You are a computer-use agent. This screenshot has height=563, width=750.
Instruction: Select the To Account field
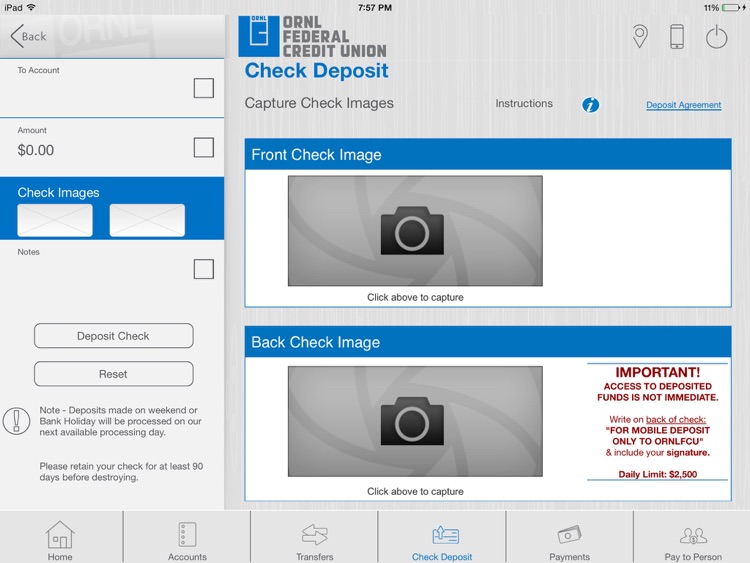tap(112, 88)
